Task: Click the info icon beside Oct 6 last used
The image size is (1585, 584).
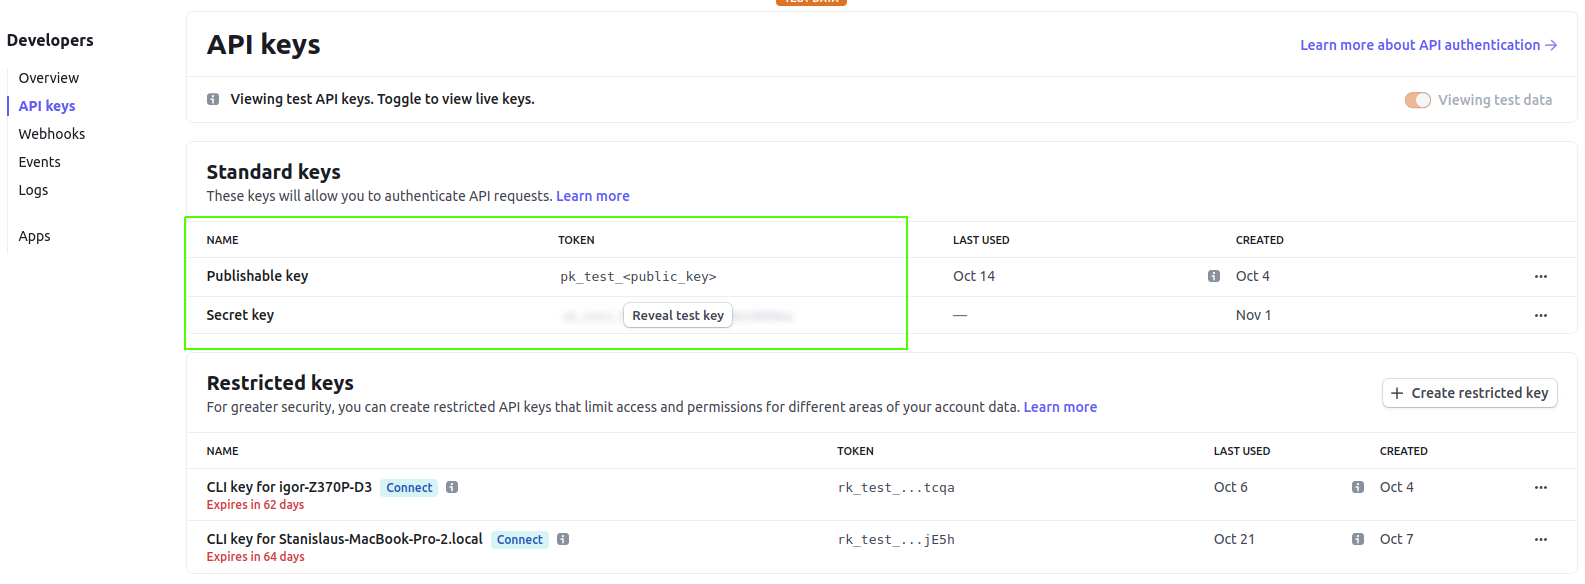Action: [1357, 487]
